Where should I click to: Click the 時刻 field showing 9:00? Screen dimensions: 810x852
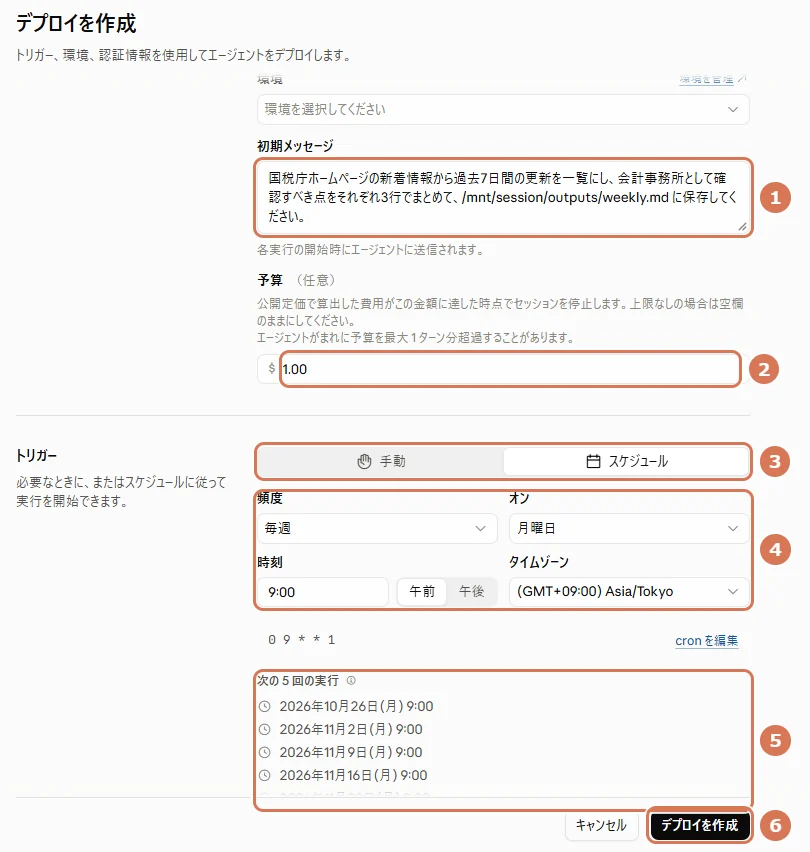[x=323, y=592]
